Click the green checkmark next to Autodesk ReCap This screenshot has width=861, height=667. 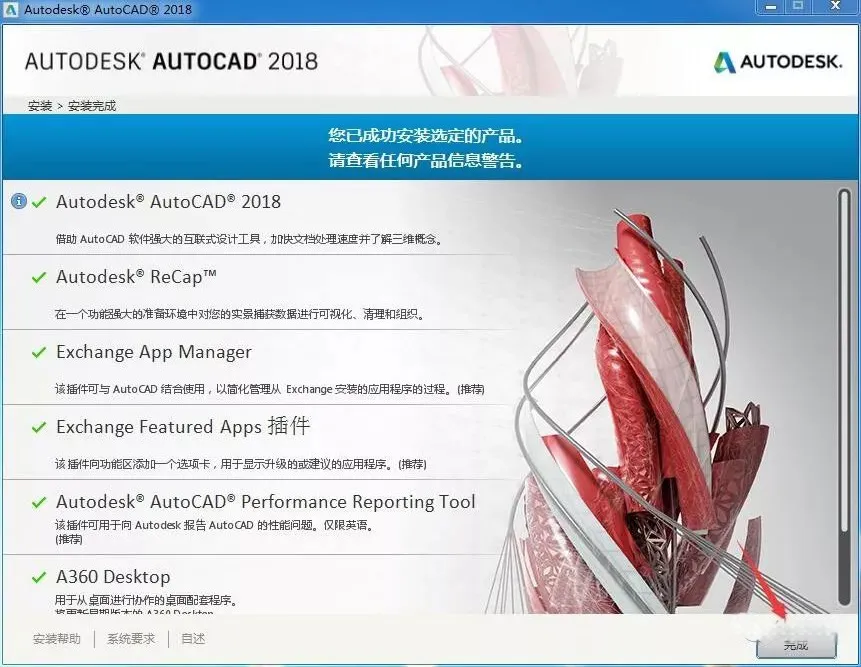click(38, 277)
